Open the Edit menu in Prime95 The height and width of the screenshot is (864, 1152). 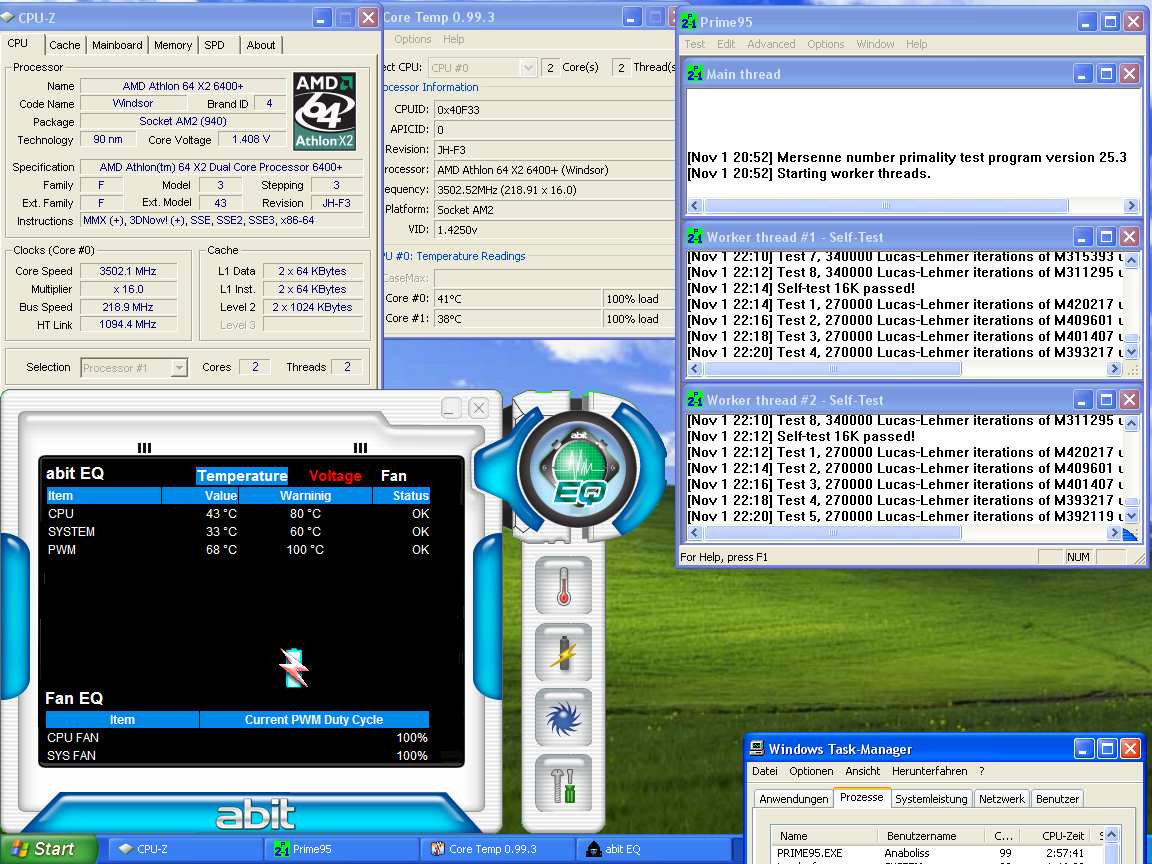tap(726, 44)
